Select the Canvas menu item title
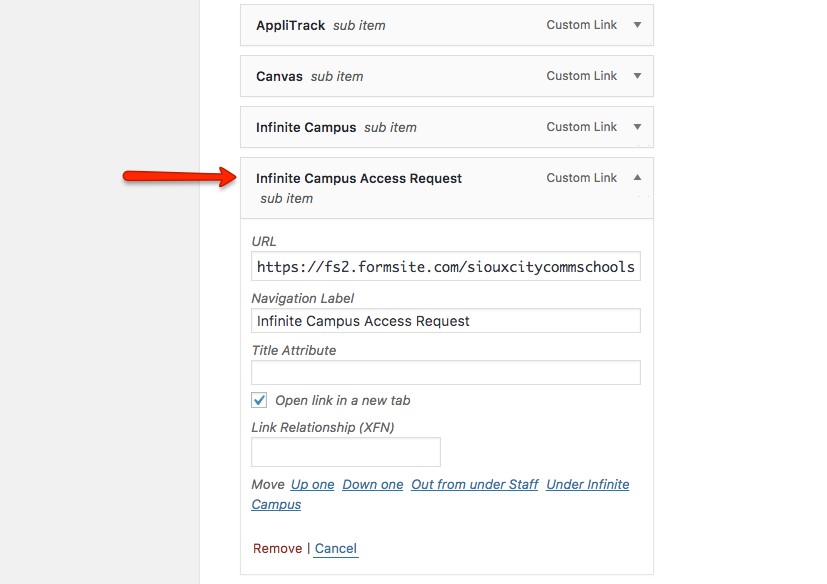Image resolution: width=827 pixels, height=584 pixels. 279,76
